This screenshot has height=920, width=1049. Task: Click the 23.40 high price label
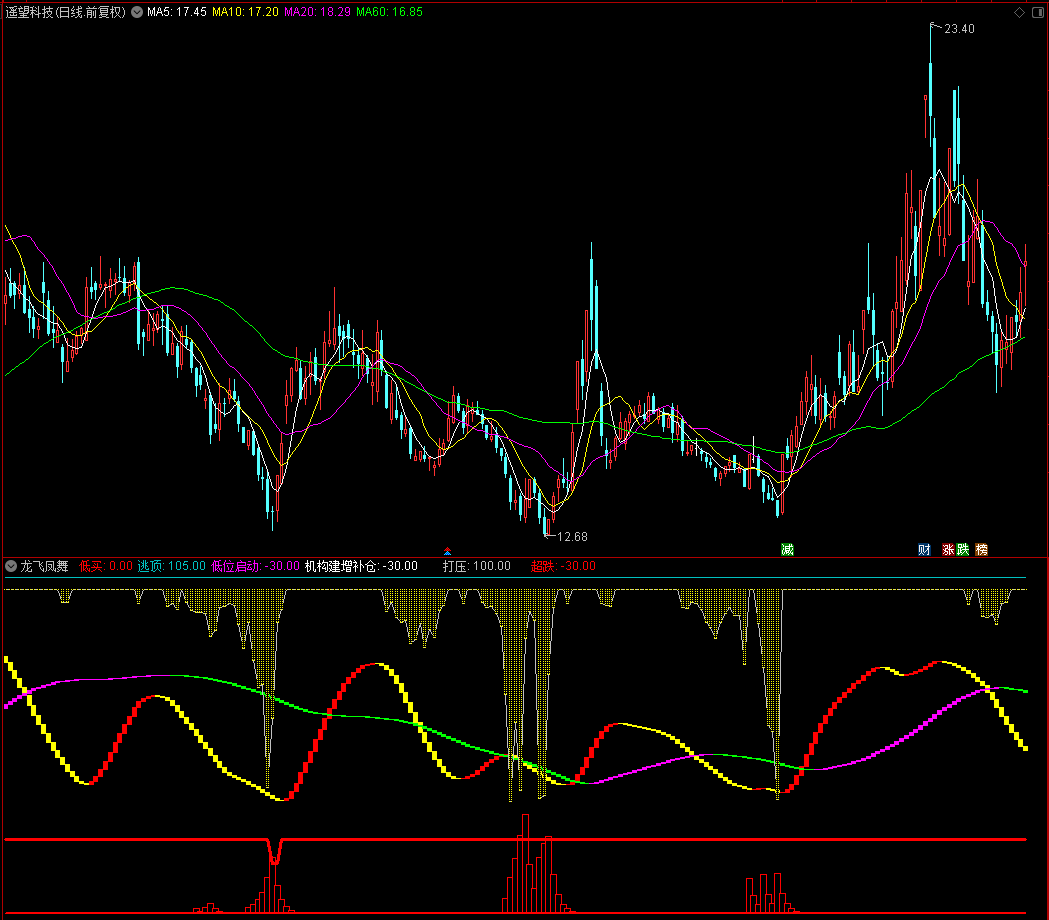click(x=959, y=29)
